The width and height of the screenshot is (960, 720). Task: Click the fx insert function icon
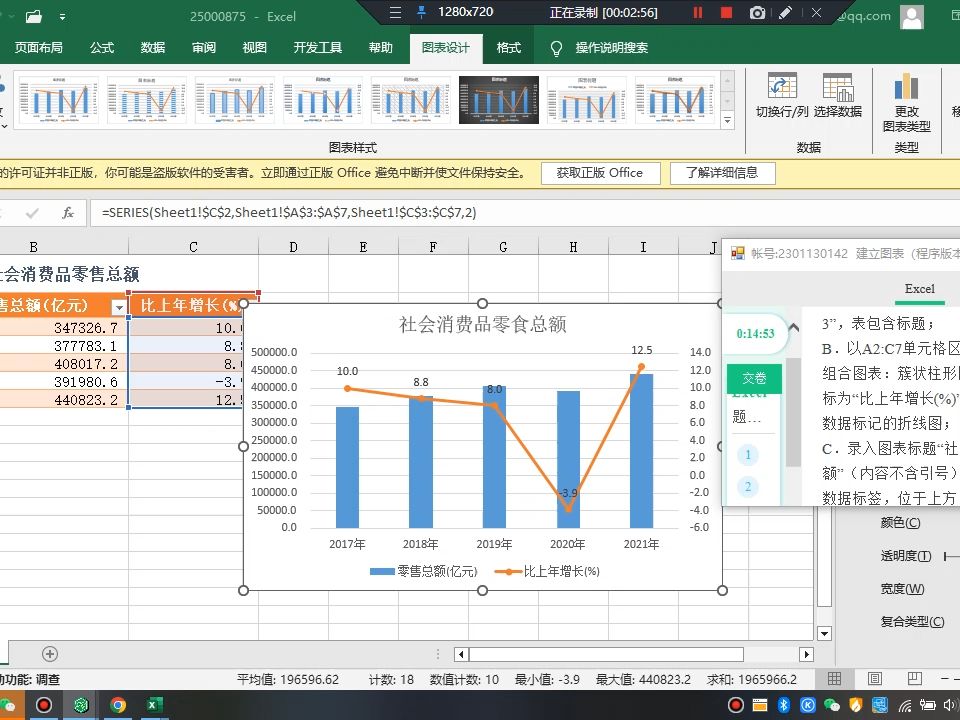[x=66, y=211]
